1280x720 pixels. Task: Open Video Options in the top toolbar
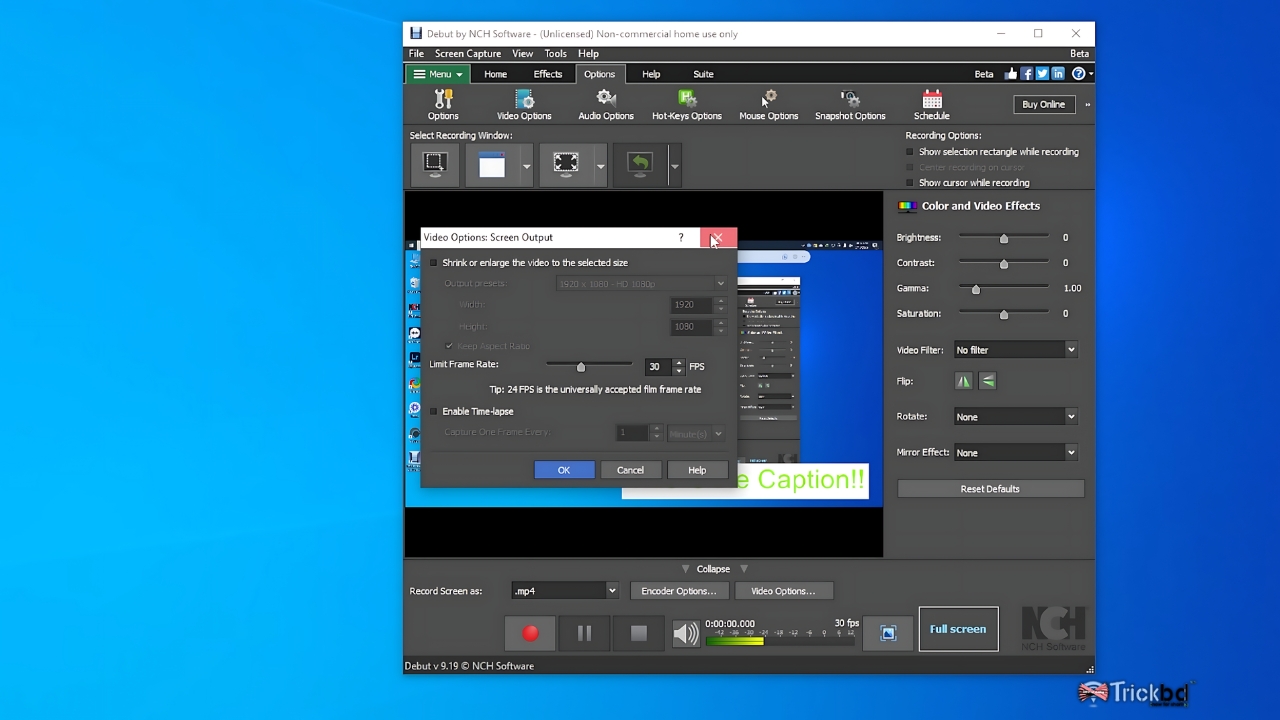click(x=524, y=105)
